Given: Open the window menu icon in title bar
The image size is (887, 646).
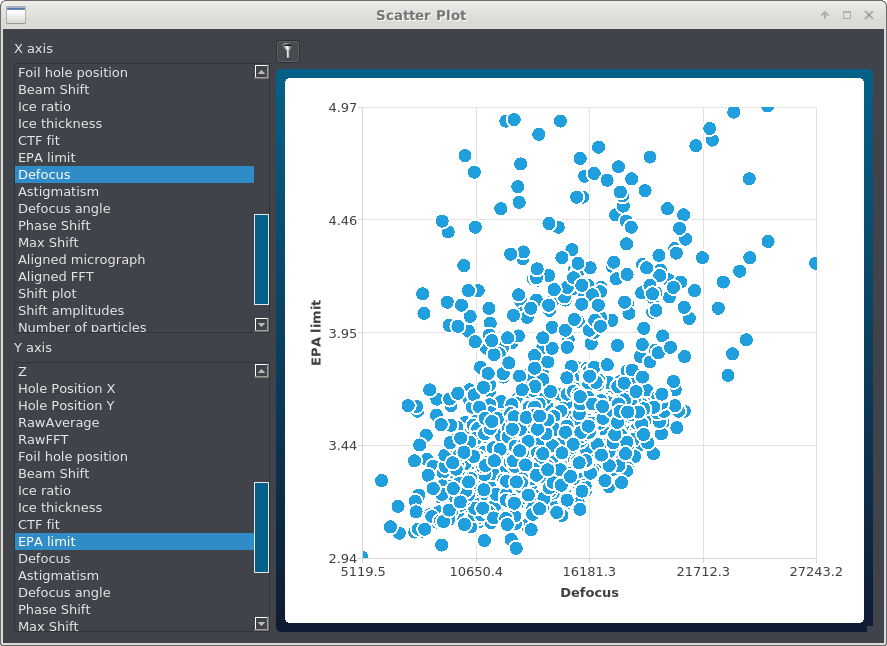Looking at the screenshot, I should click(16, 15).
